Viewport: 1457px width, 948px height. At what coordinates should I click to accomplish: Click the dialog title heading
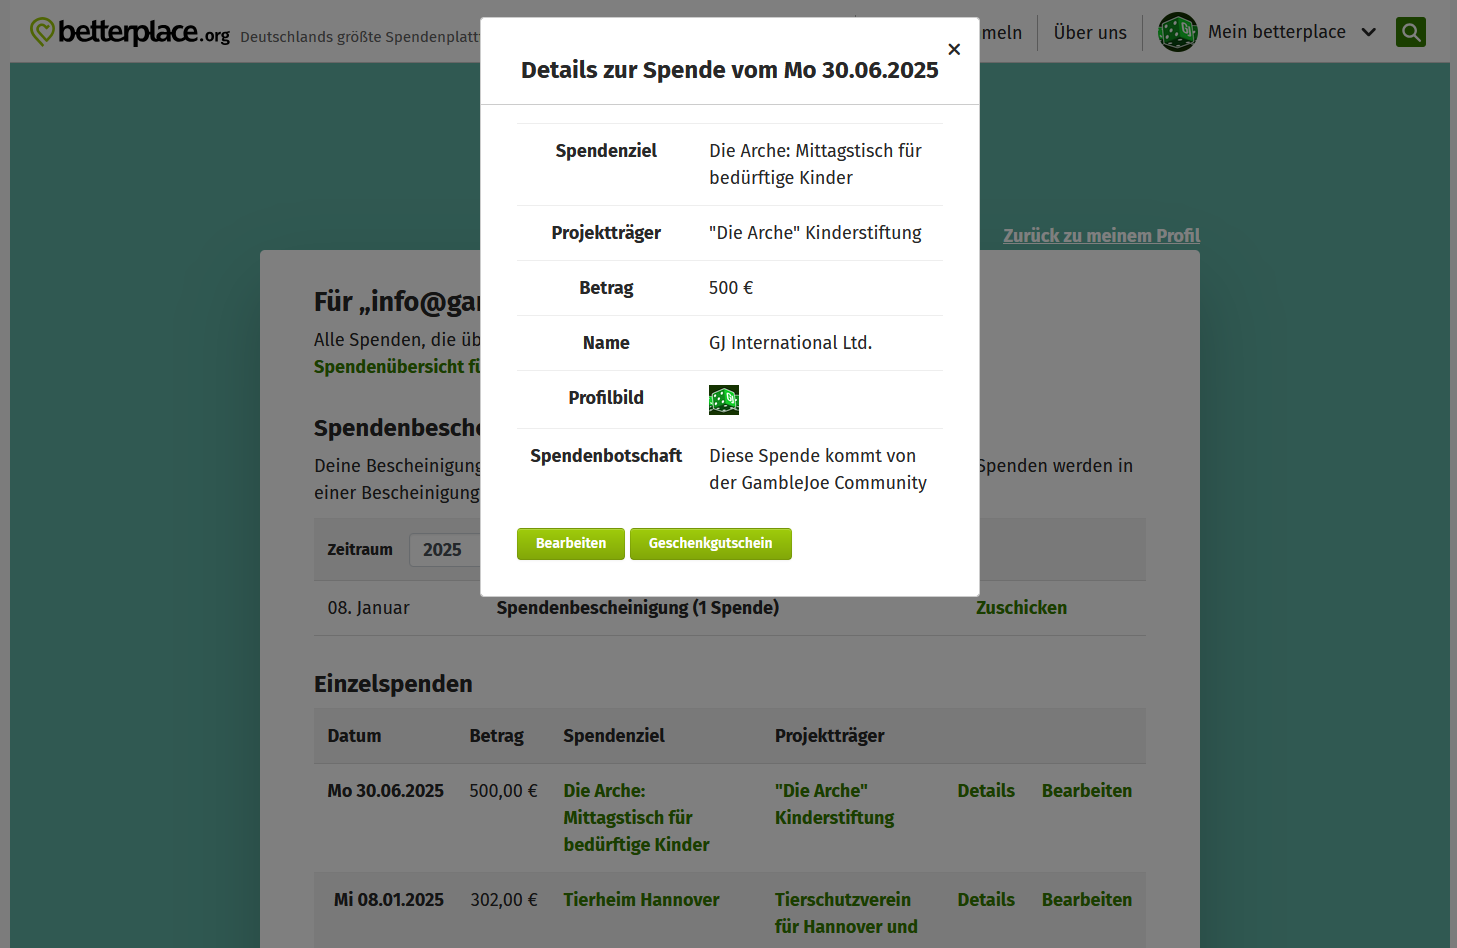[x=730, y=70]
